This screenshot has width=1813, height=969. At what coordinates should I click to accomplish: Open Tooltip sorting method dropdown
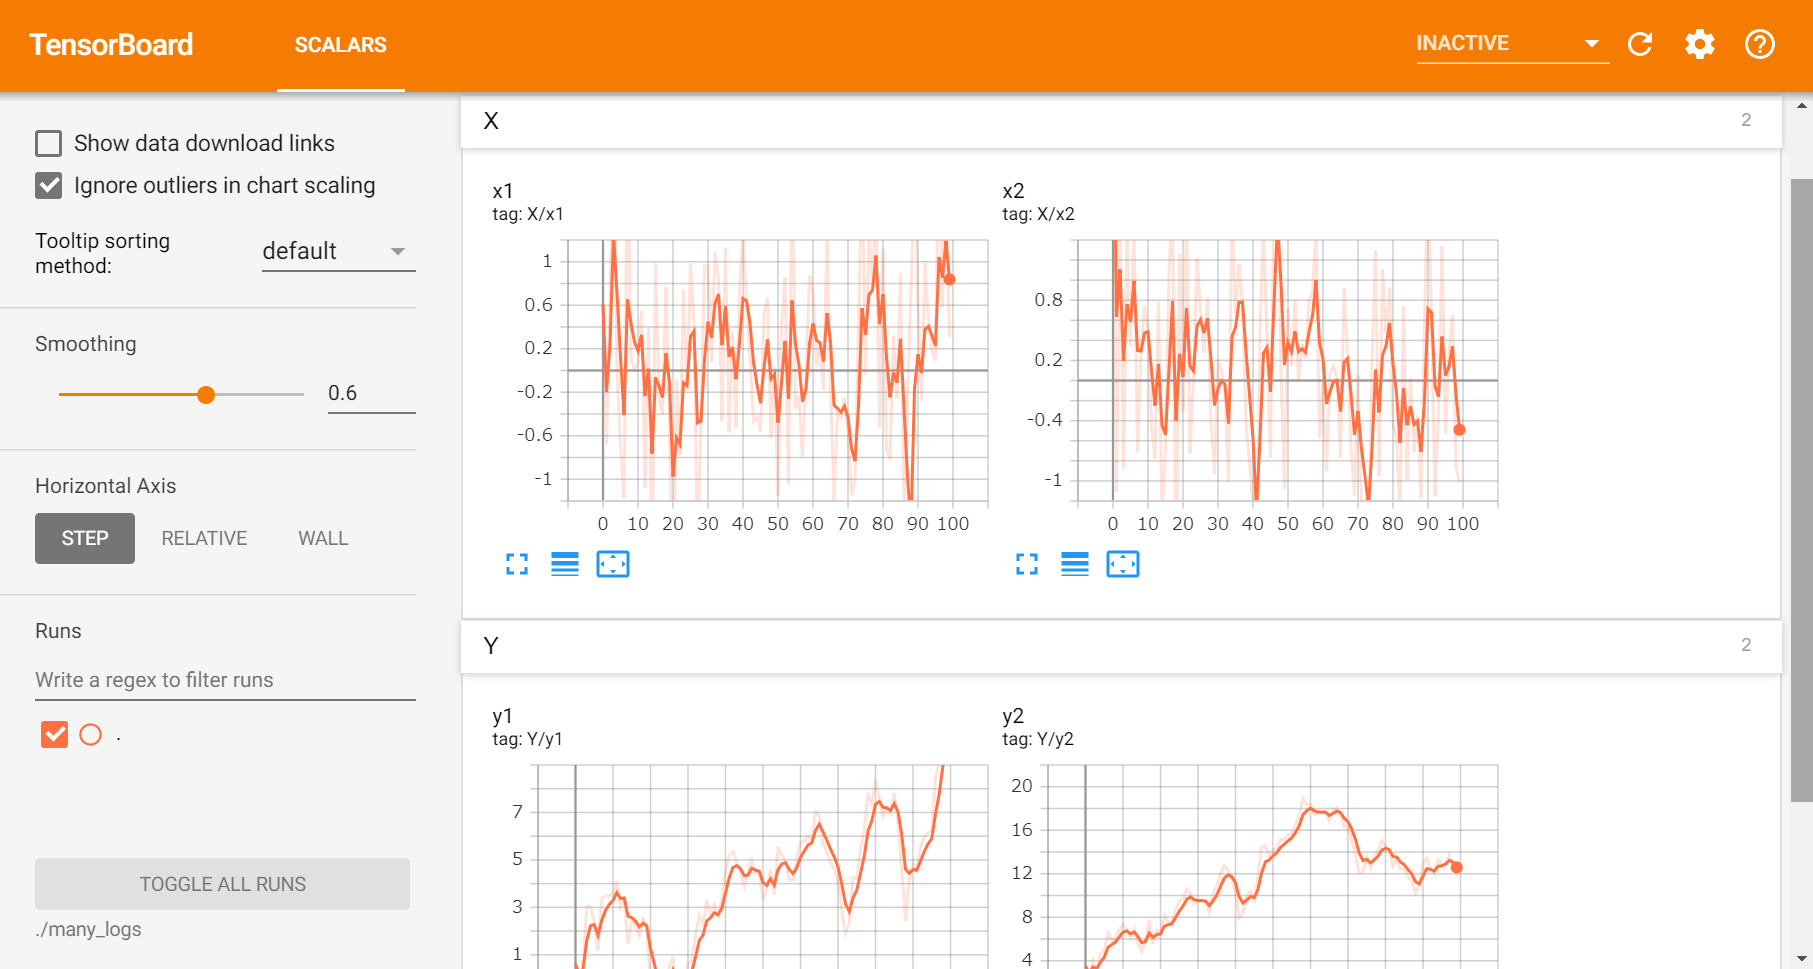(x=338, y=251)
